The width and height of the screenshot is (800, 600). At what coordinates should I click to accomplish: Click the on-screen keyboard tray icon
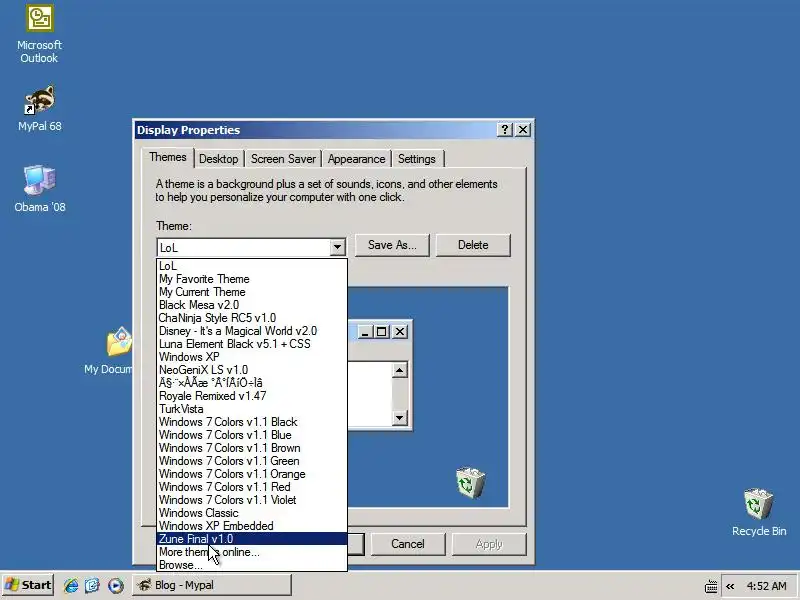point(711,586)
